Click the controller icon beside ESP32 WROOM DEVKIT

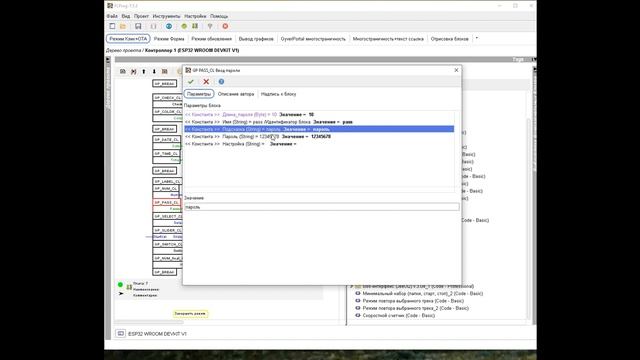(x=120, y=333)
